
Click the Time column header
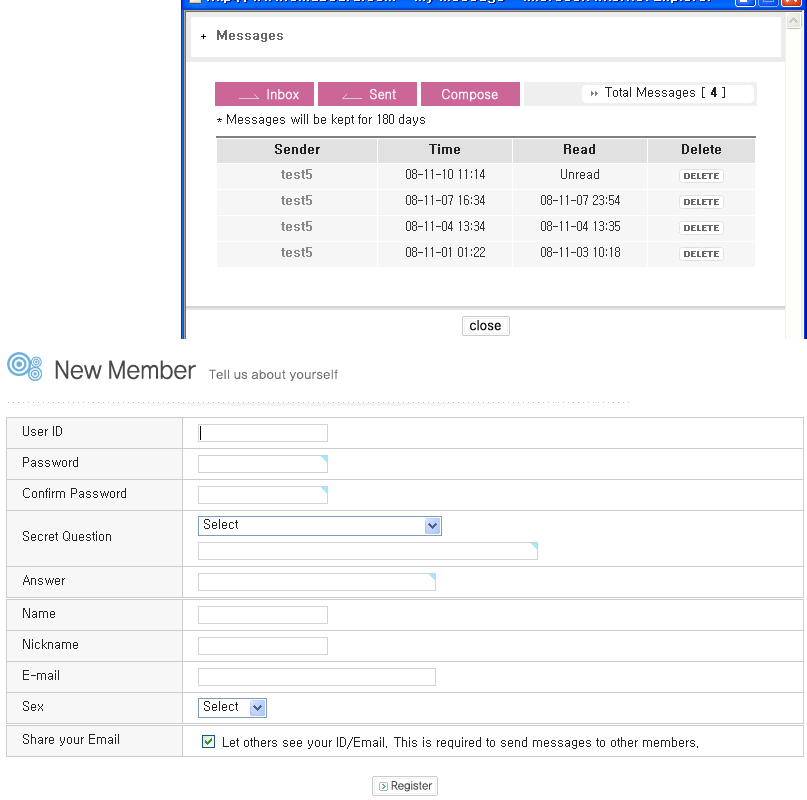point(445,150)
